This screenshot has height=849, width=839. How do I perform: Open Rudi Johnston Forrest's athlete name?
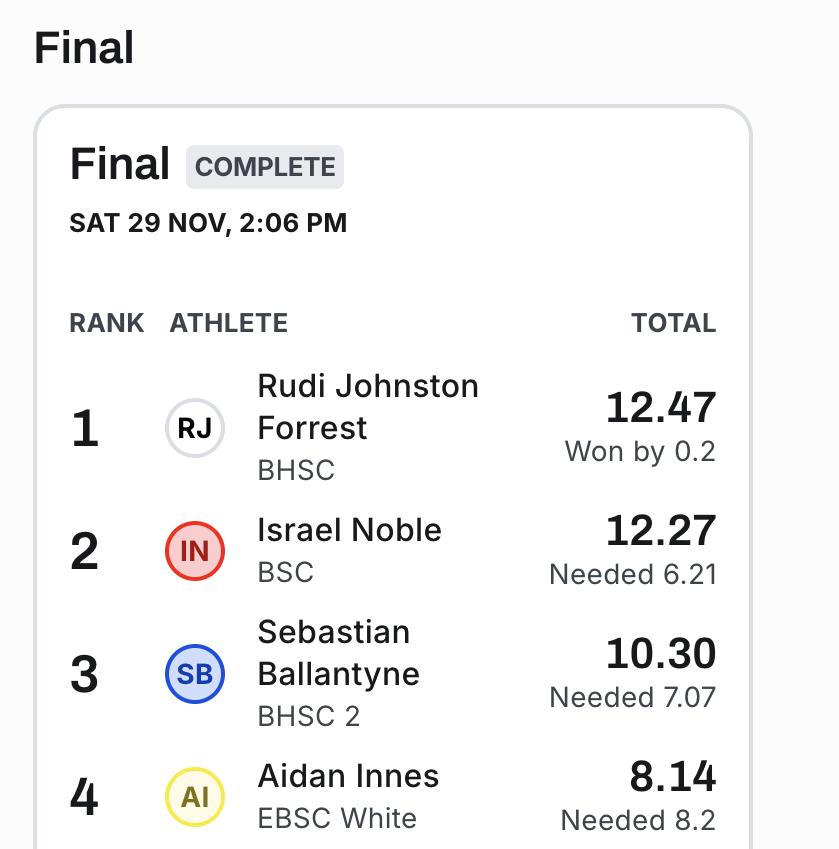(x=368, y=407)
